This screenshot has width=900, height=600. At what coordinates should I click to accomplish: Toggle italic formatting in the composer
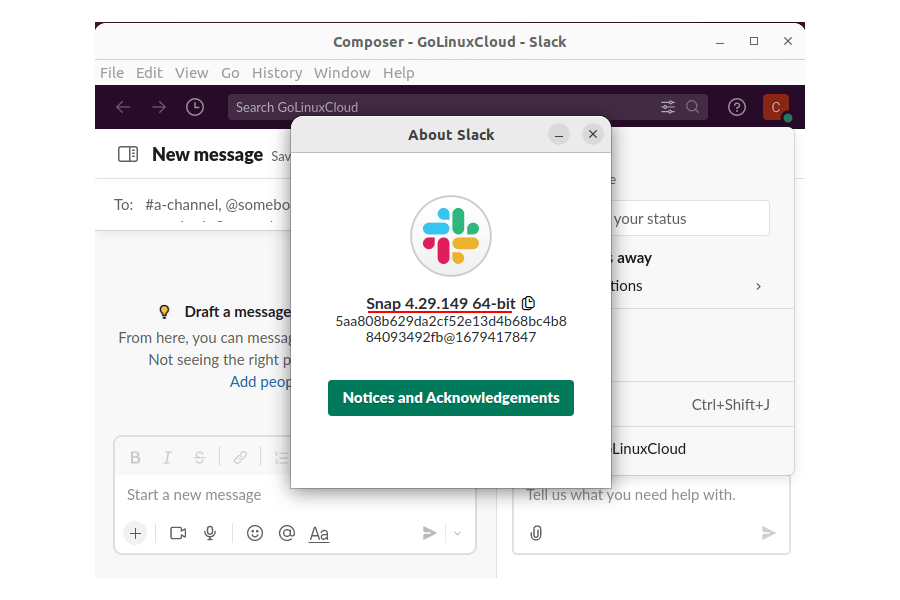pyautogui.click(x=167, y=457)
